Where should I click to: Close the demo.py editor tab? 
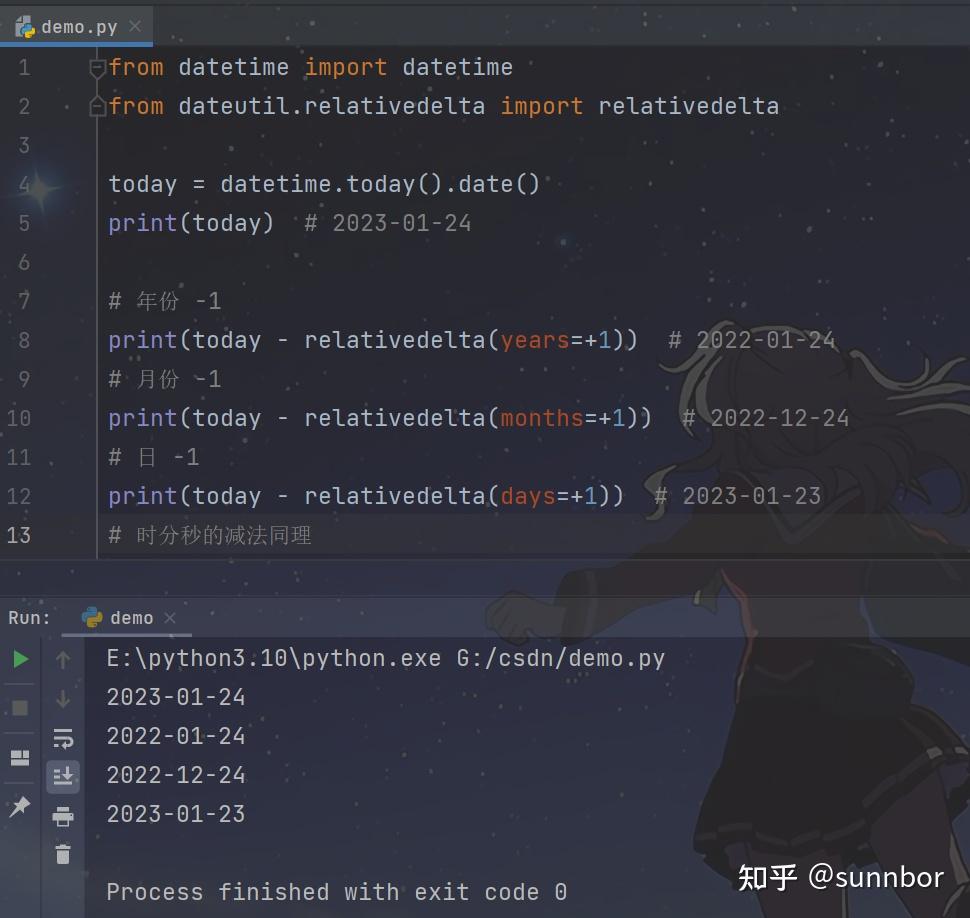(x=135, y=27)
